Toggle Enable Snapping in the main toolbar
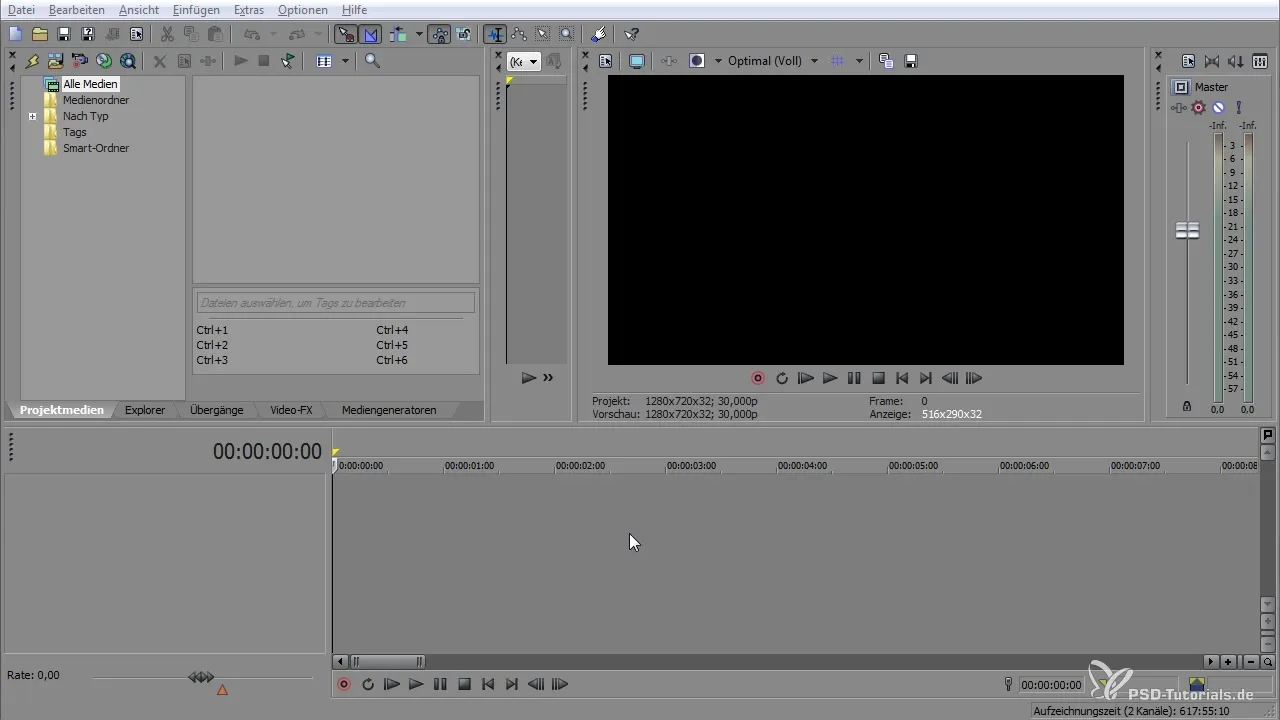The width and height of the screenshot is (1280, 720). point(346,34)
